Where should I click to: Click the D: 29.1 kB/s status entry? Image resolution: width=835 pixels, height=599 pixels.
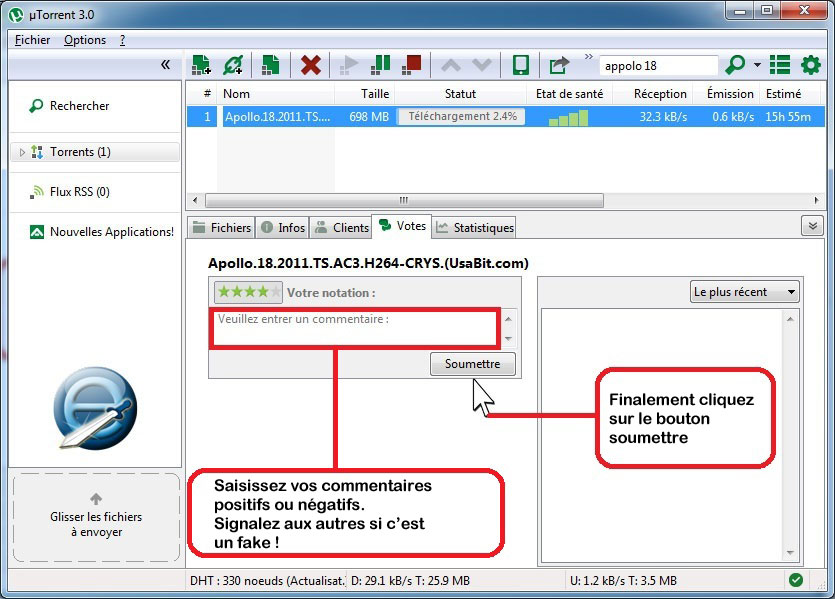tap(410, 580)
